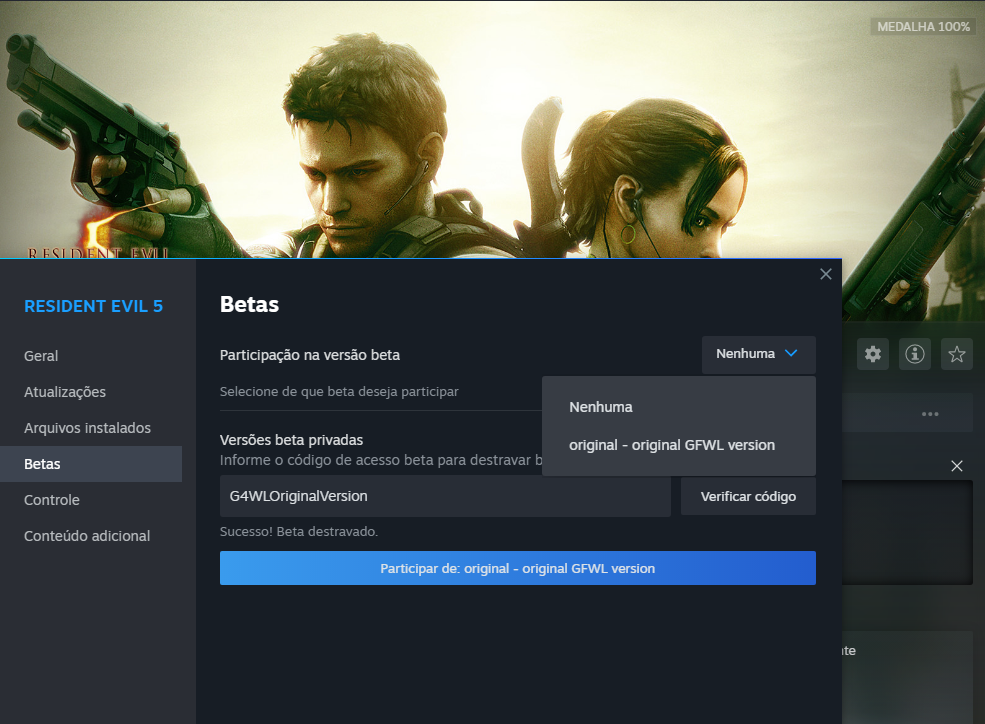
Task: Select the Betas sidebar item
Action: click(91, 464)
